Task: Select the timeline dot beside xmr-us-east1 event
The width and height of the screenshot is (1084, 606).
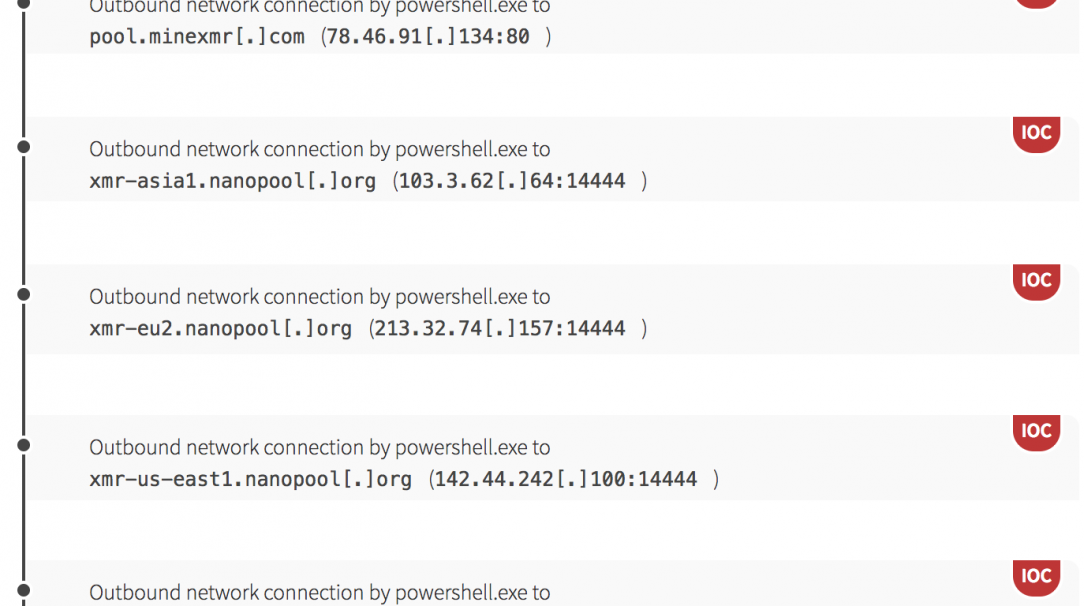Action: click(x=24, y=445)
